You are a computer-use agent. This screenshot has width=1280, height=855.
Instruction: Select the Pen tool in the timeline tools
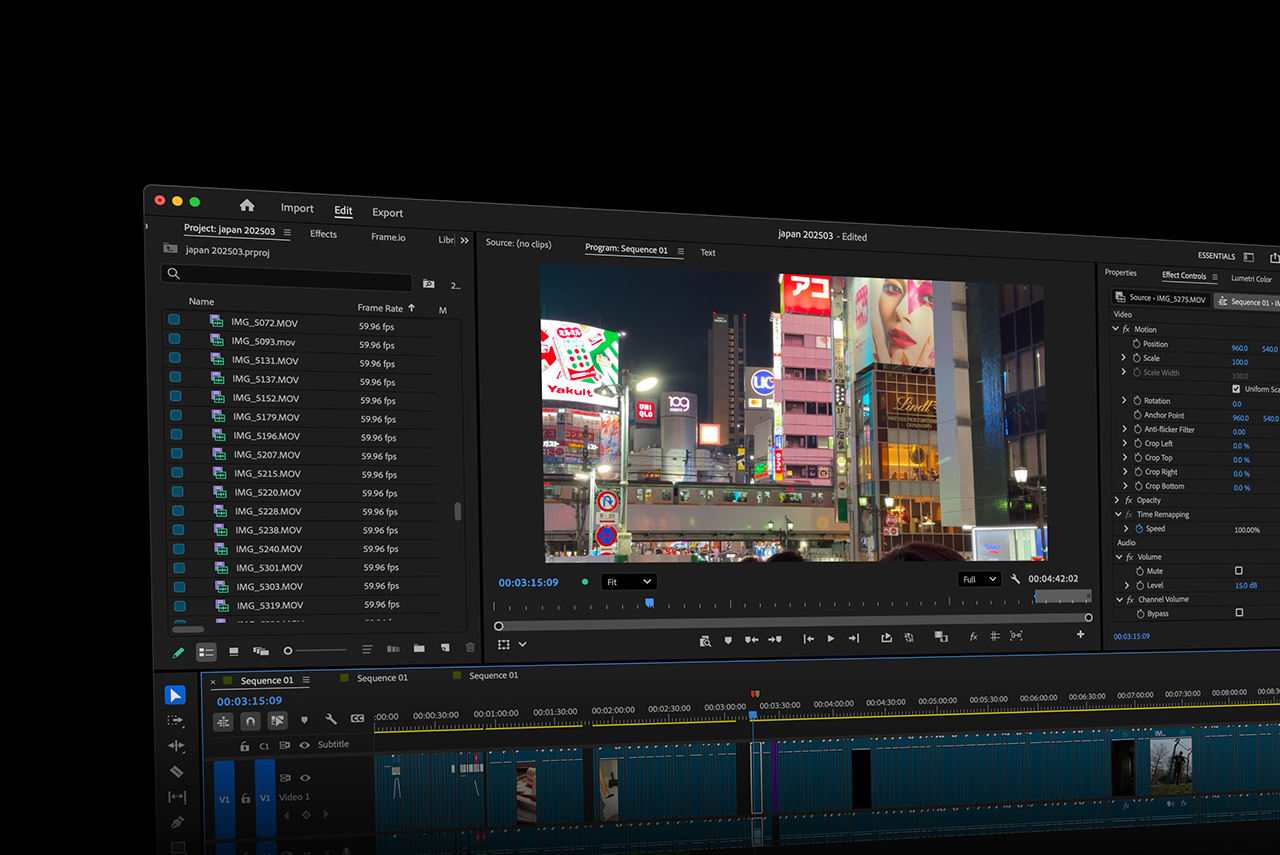(x=177, y=822)
